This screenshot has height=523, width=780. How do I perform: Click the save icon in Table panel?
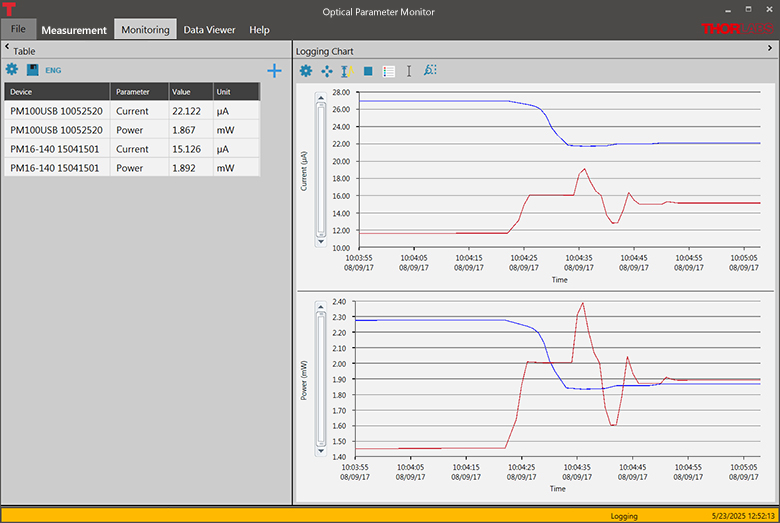point(32,70)
